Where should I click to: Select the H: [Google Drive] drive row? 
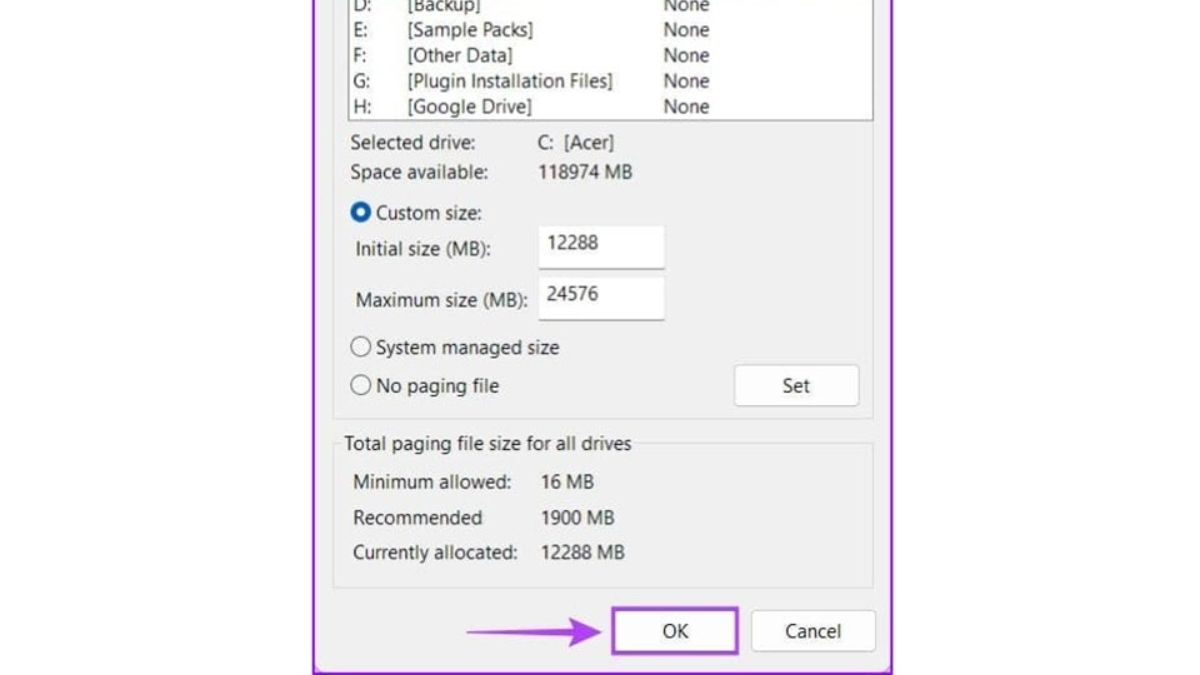point(469,107)
